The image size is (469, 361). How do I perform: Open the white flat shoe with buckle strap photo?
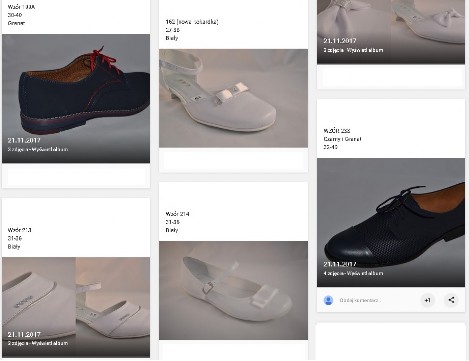coord(233,290)
